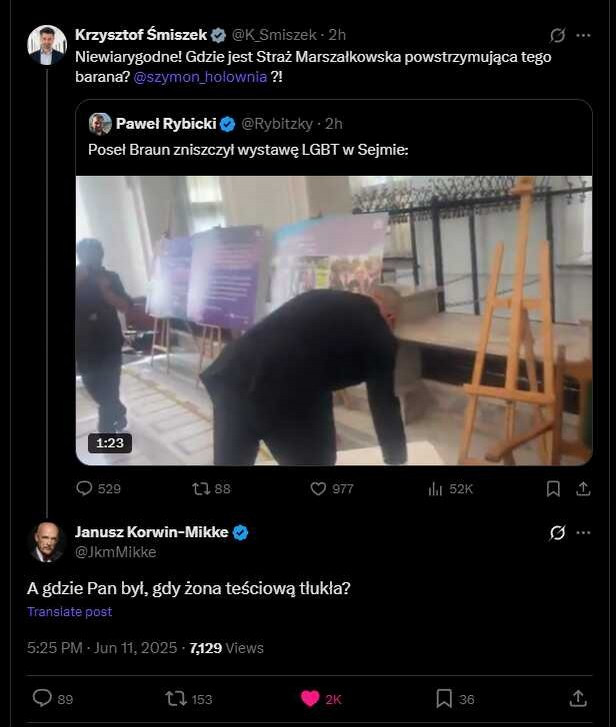Open repost menu showing 153 on Korwin-Mikke's post

point(176,698)
